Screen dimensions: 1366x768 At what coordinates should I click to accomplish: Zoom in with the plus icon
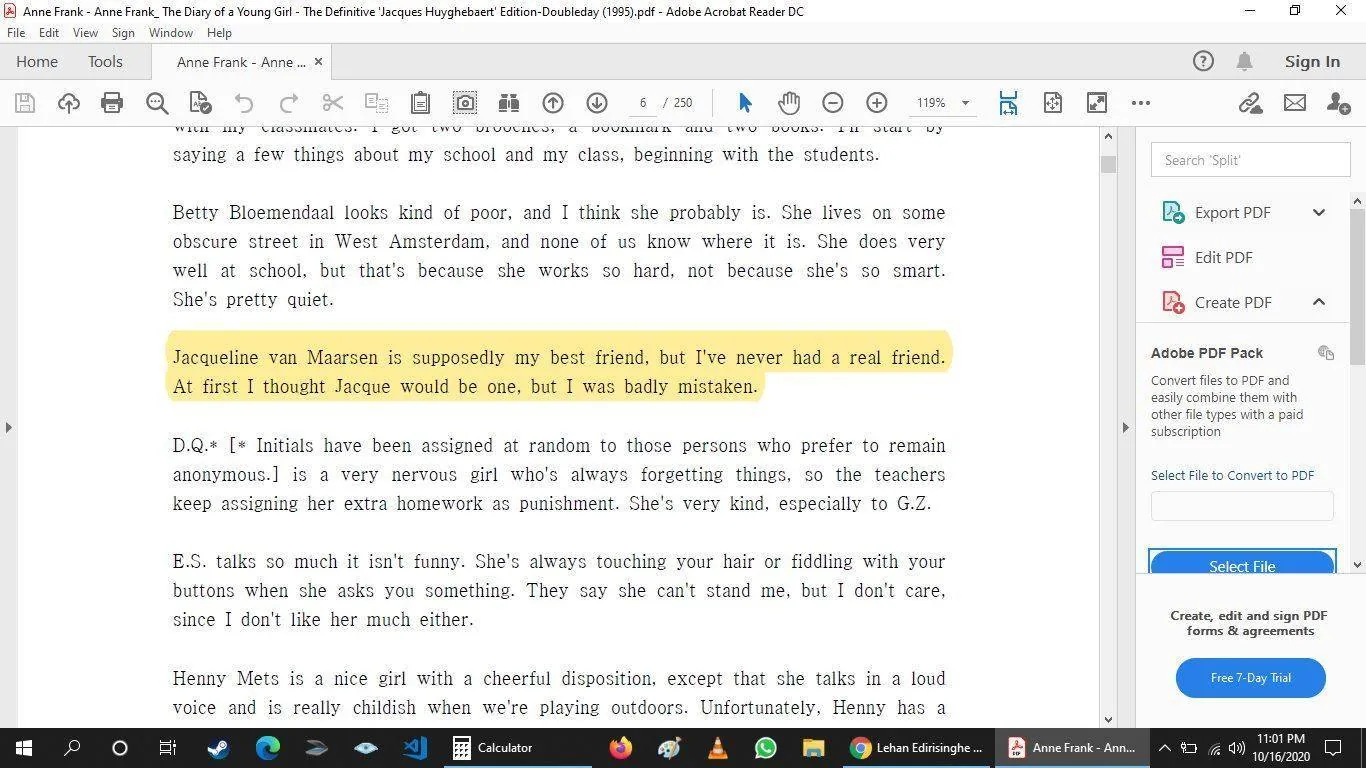[876, 102]
